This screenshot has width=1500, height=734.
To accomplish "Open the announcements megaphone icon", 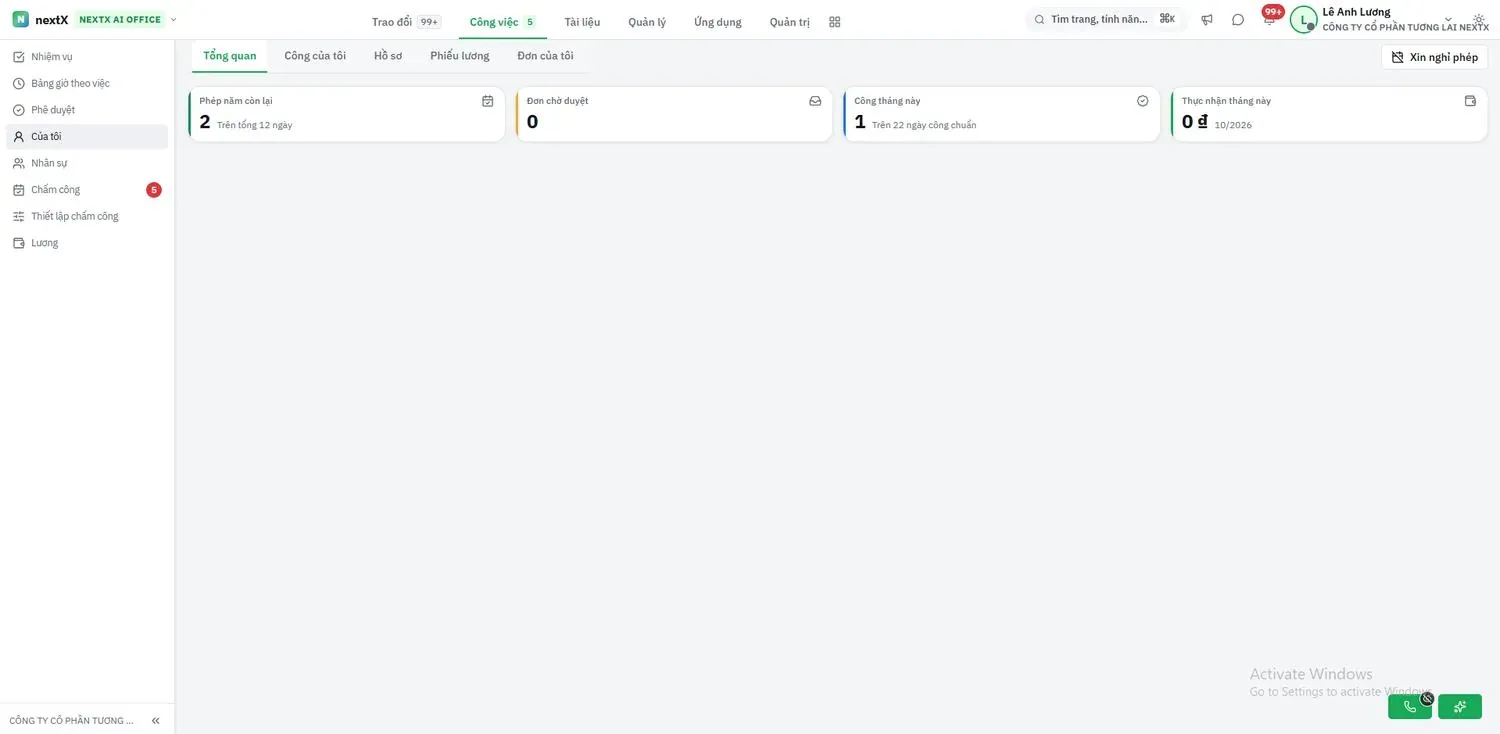I will pos(1207,20).
